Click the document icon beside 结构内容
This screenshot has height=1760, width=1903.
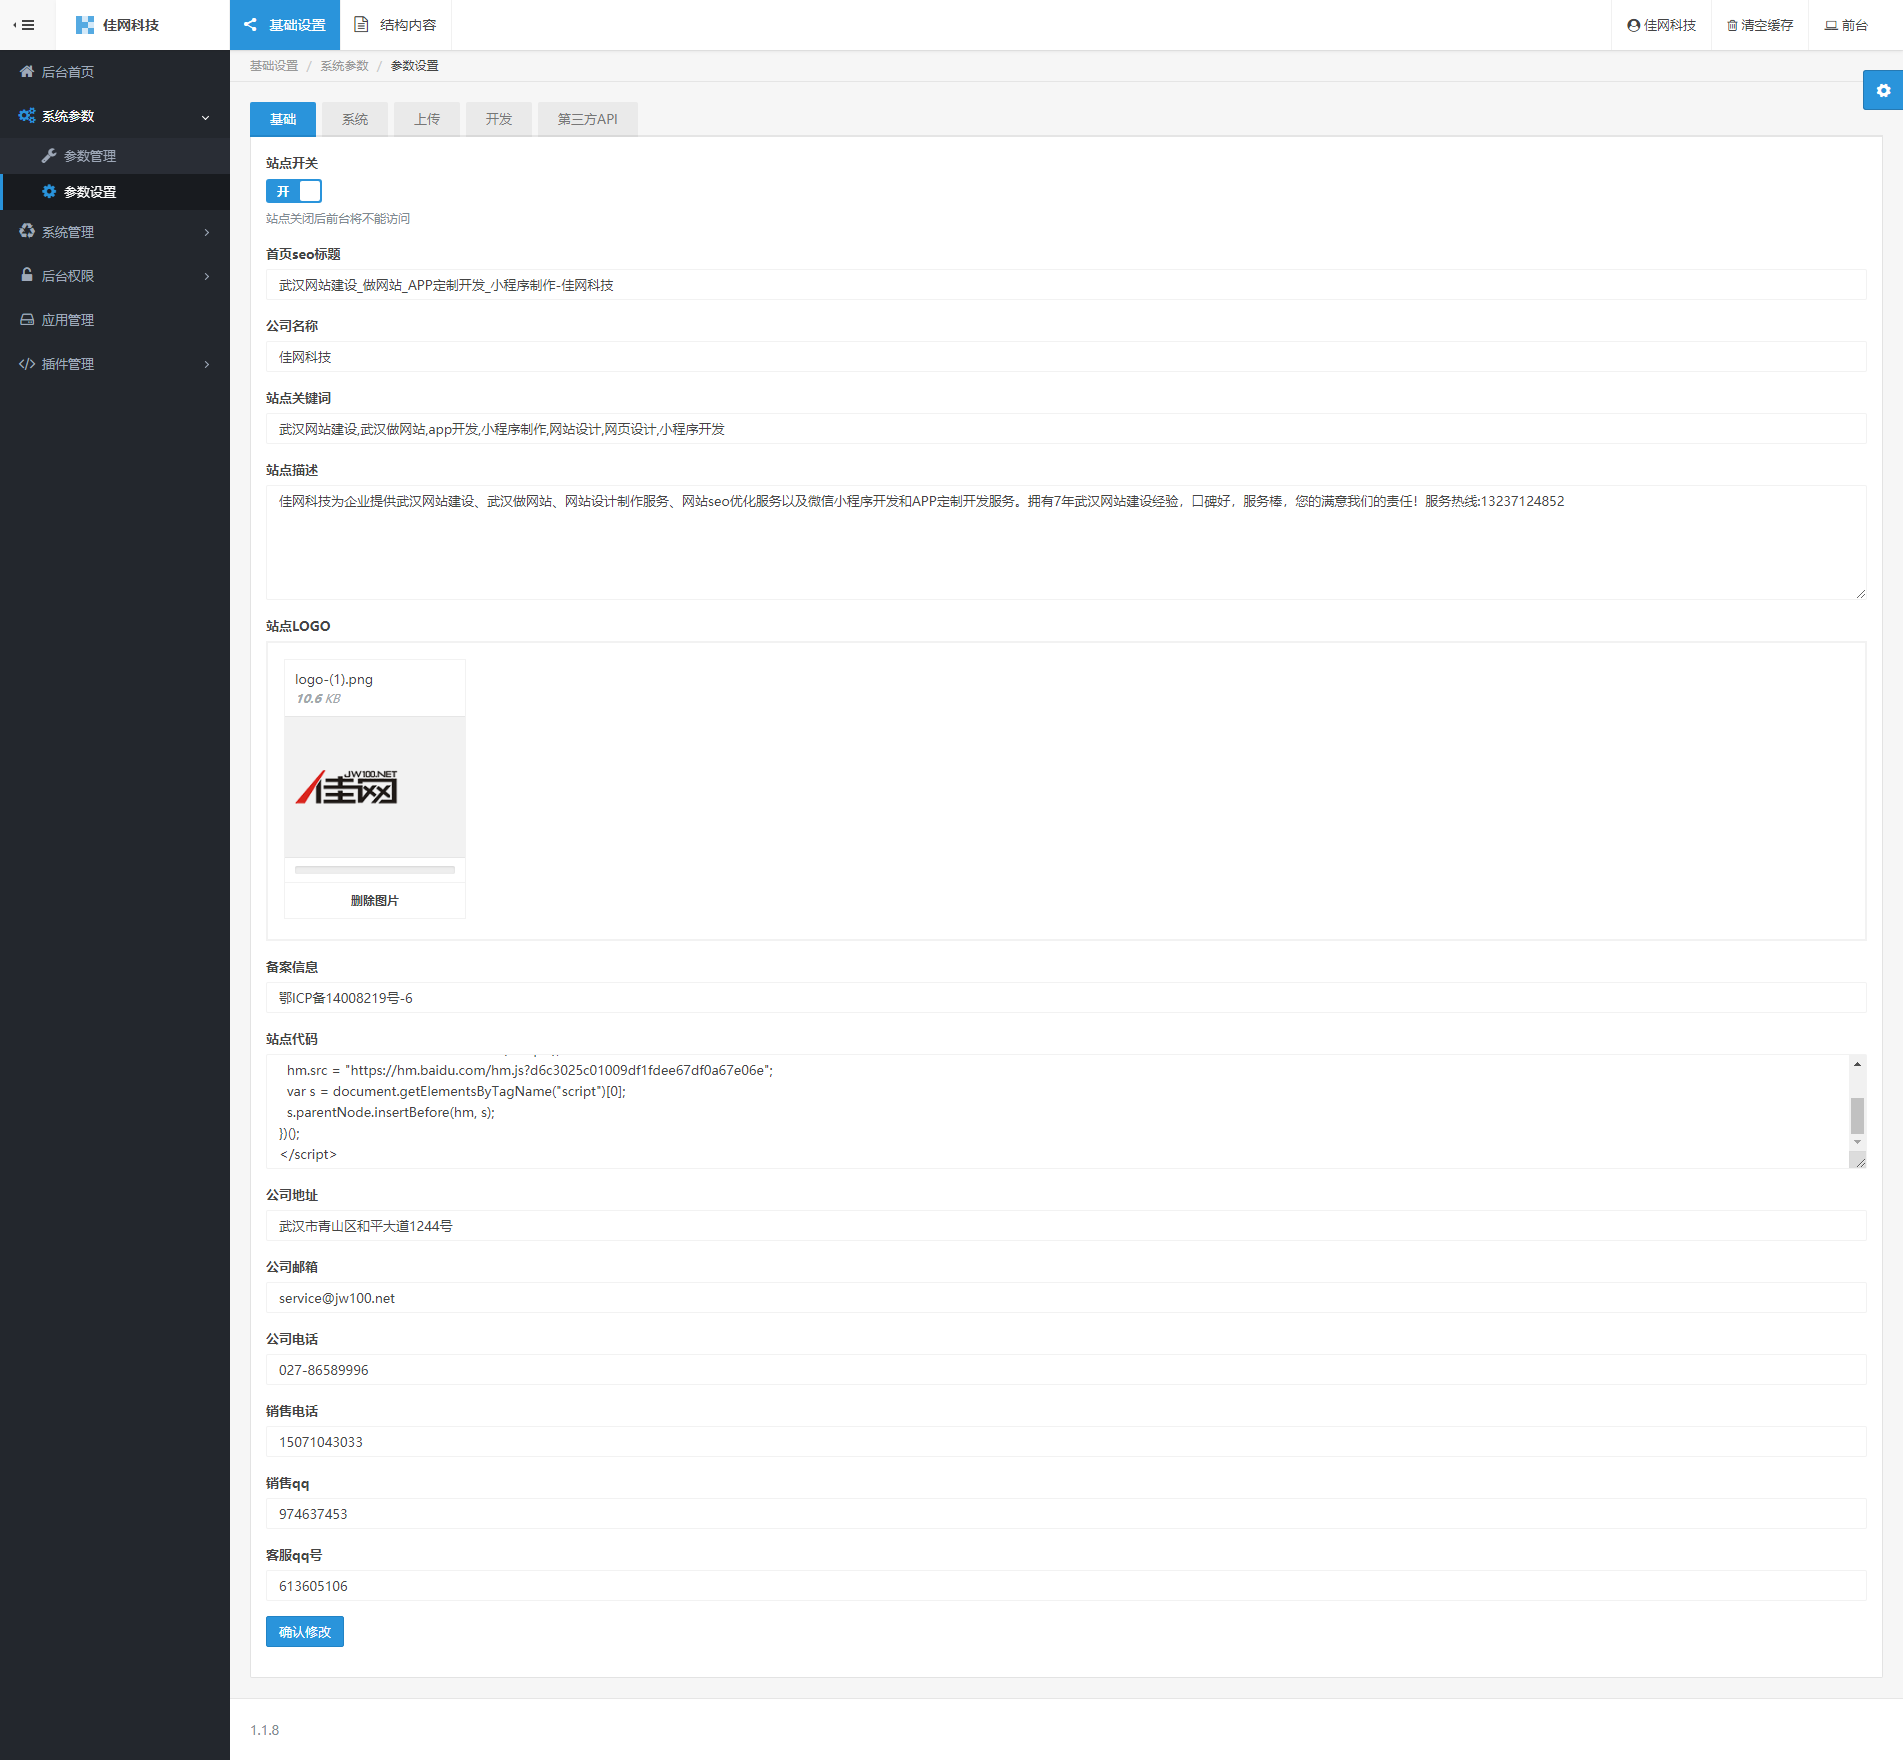362,25
